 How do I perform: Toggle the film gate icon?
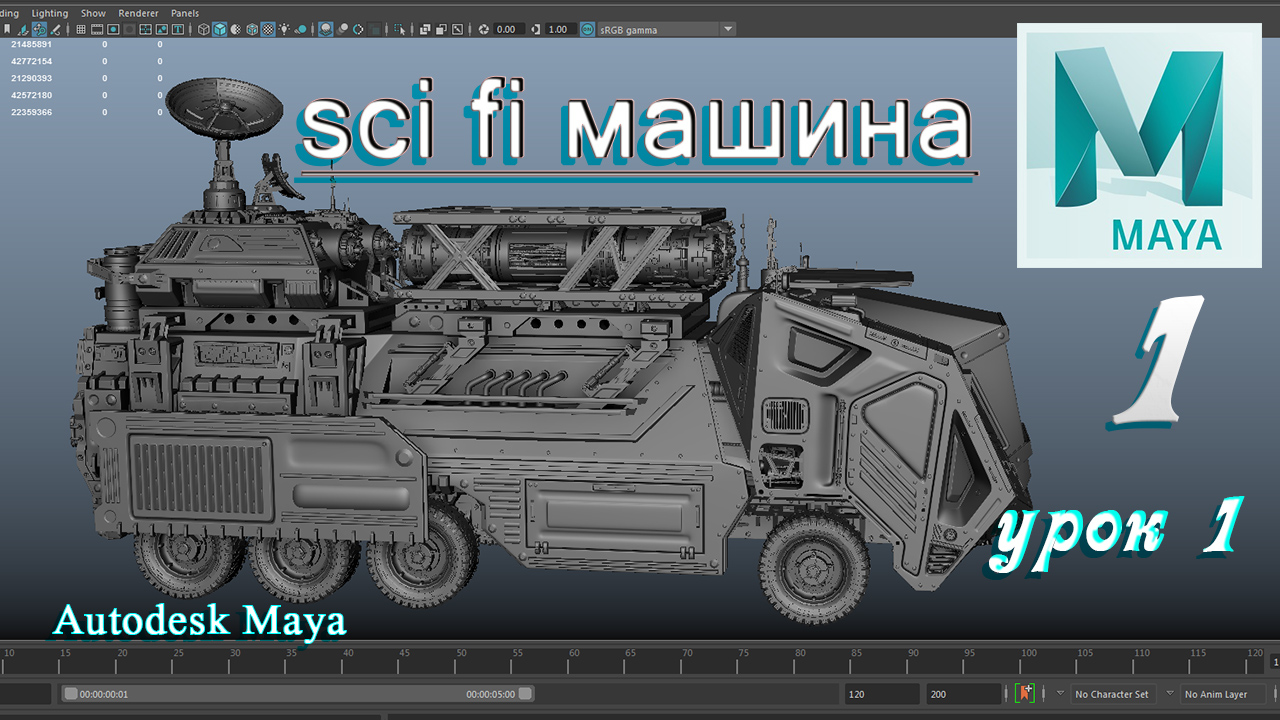click(97, 29)
